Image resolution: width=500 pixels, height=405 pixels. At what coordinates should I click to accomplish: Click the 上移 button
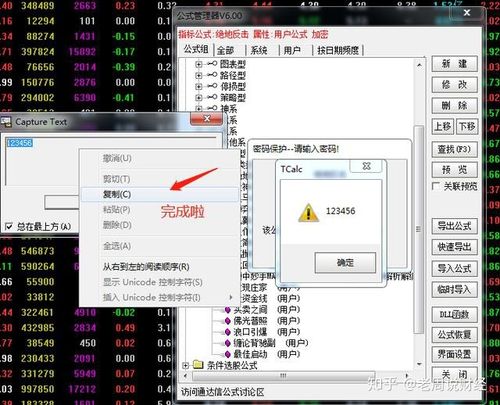click(x=443, y=126)
